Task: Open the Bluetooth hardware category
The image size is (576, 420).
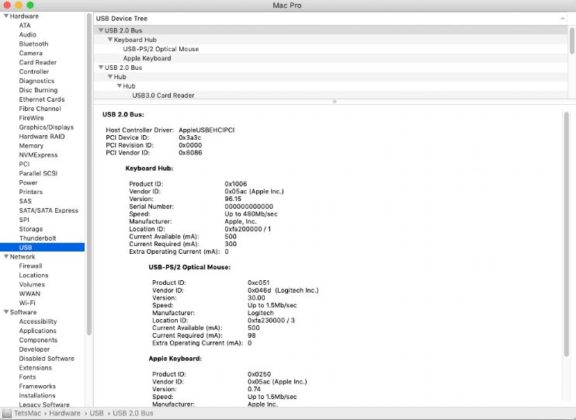Action: coord(33,44)
